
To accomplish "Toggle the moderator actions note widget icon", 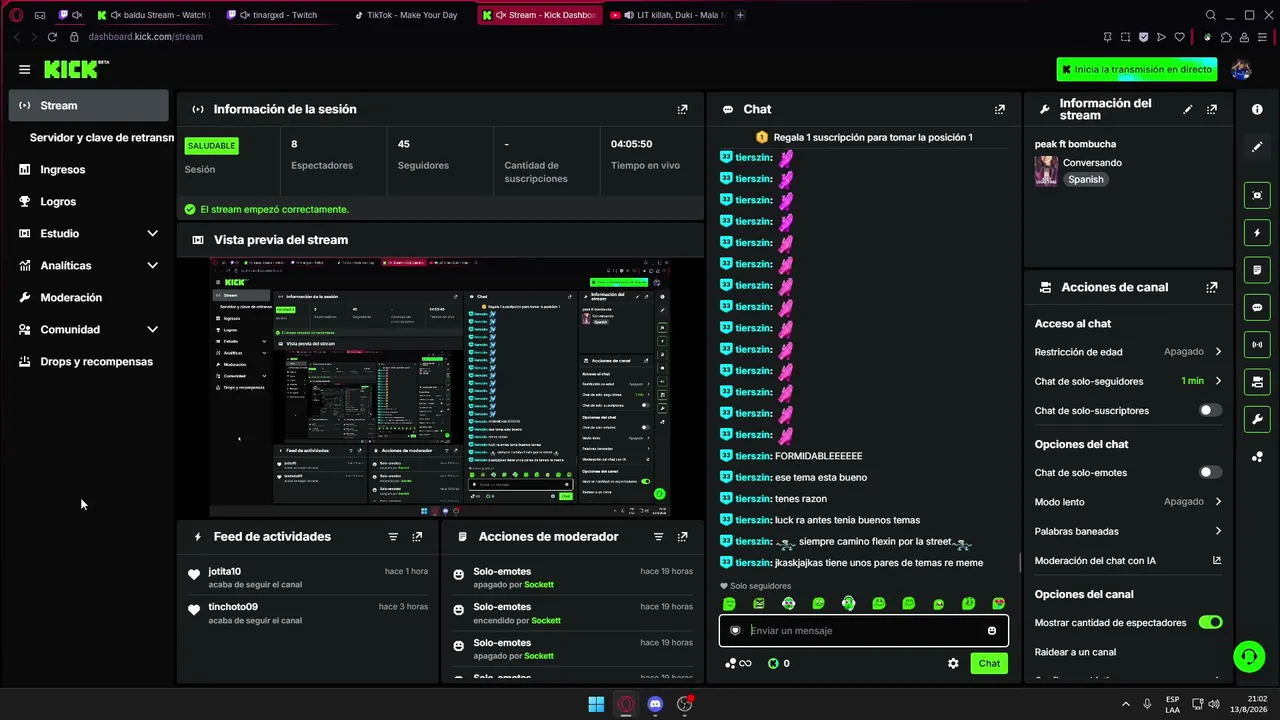I will [x=1257, y=270].
